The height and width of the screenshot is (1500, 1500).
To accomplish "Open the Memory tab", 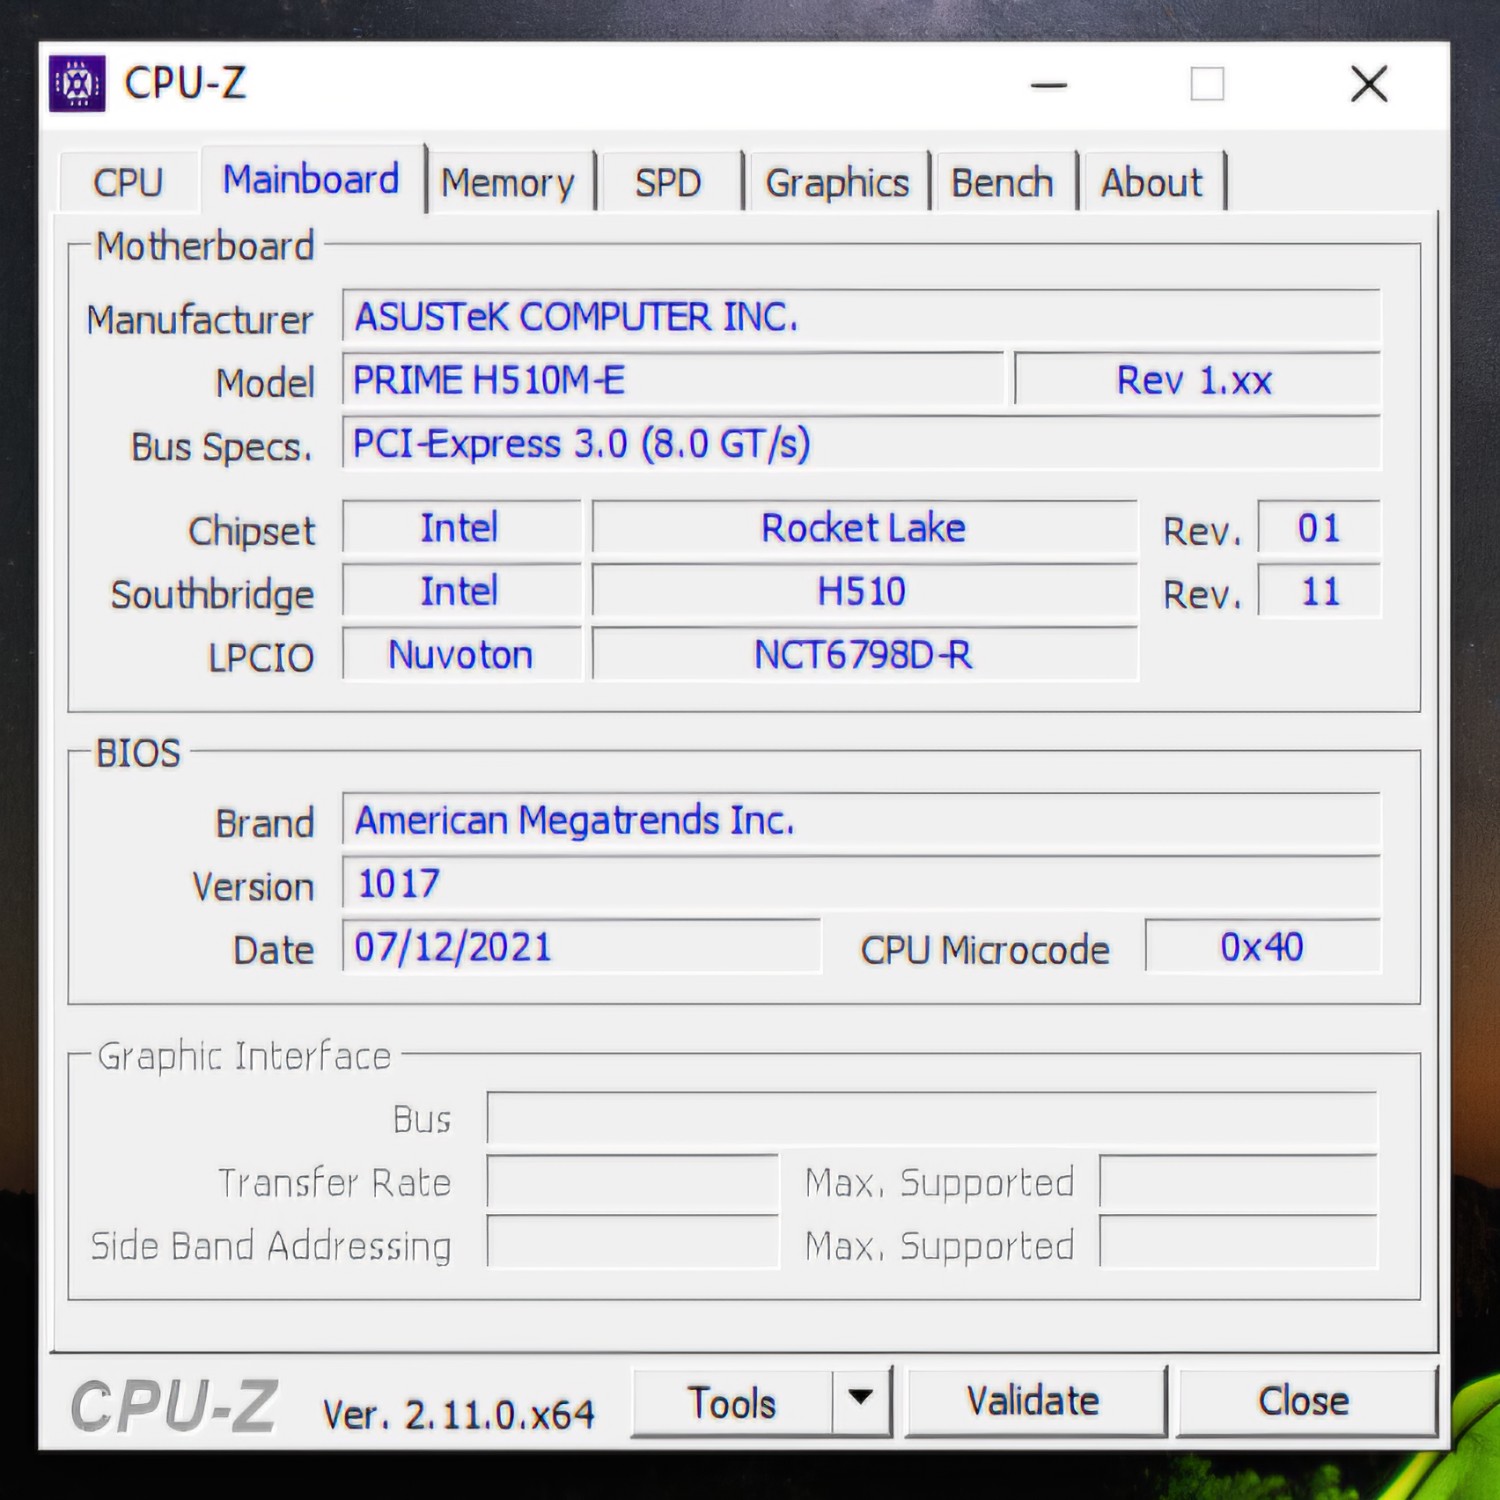I will tap(508, 183).
